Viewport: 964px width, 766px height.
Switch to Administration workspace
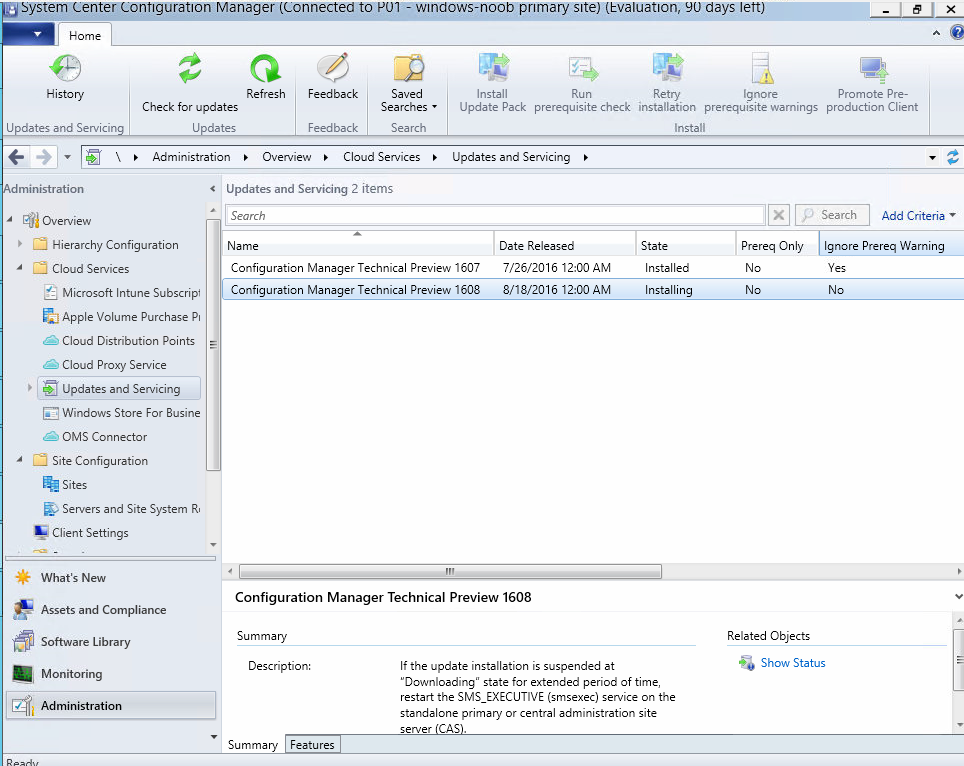pyautogui.click(x=111, y=706)
